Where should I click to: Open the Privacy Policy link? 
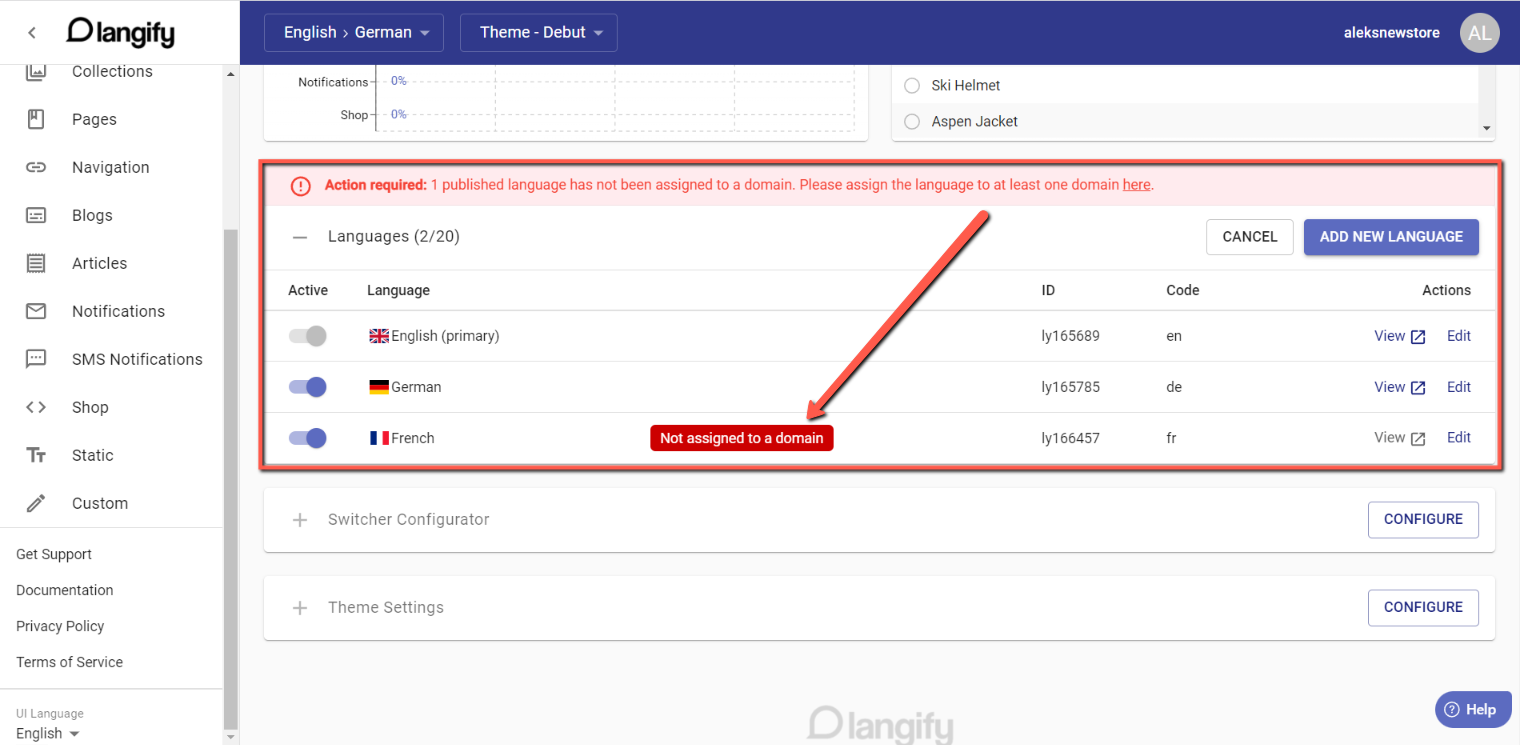[60, 626]
